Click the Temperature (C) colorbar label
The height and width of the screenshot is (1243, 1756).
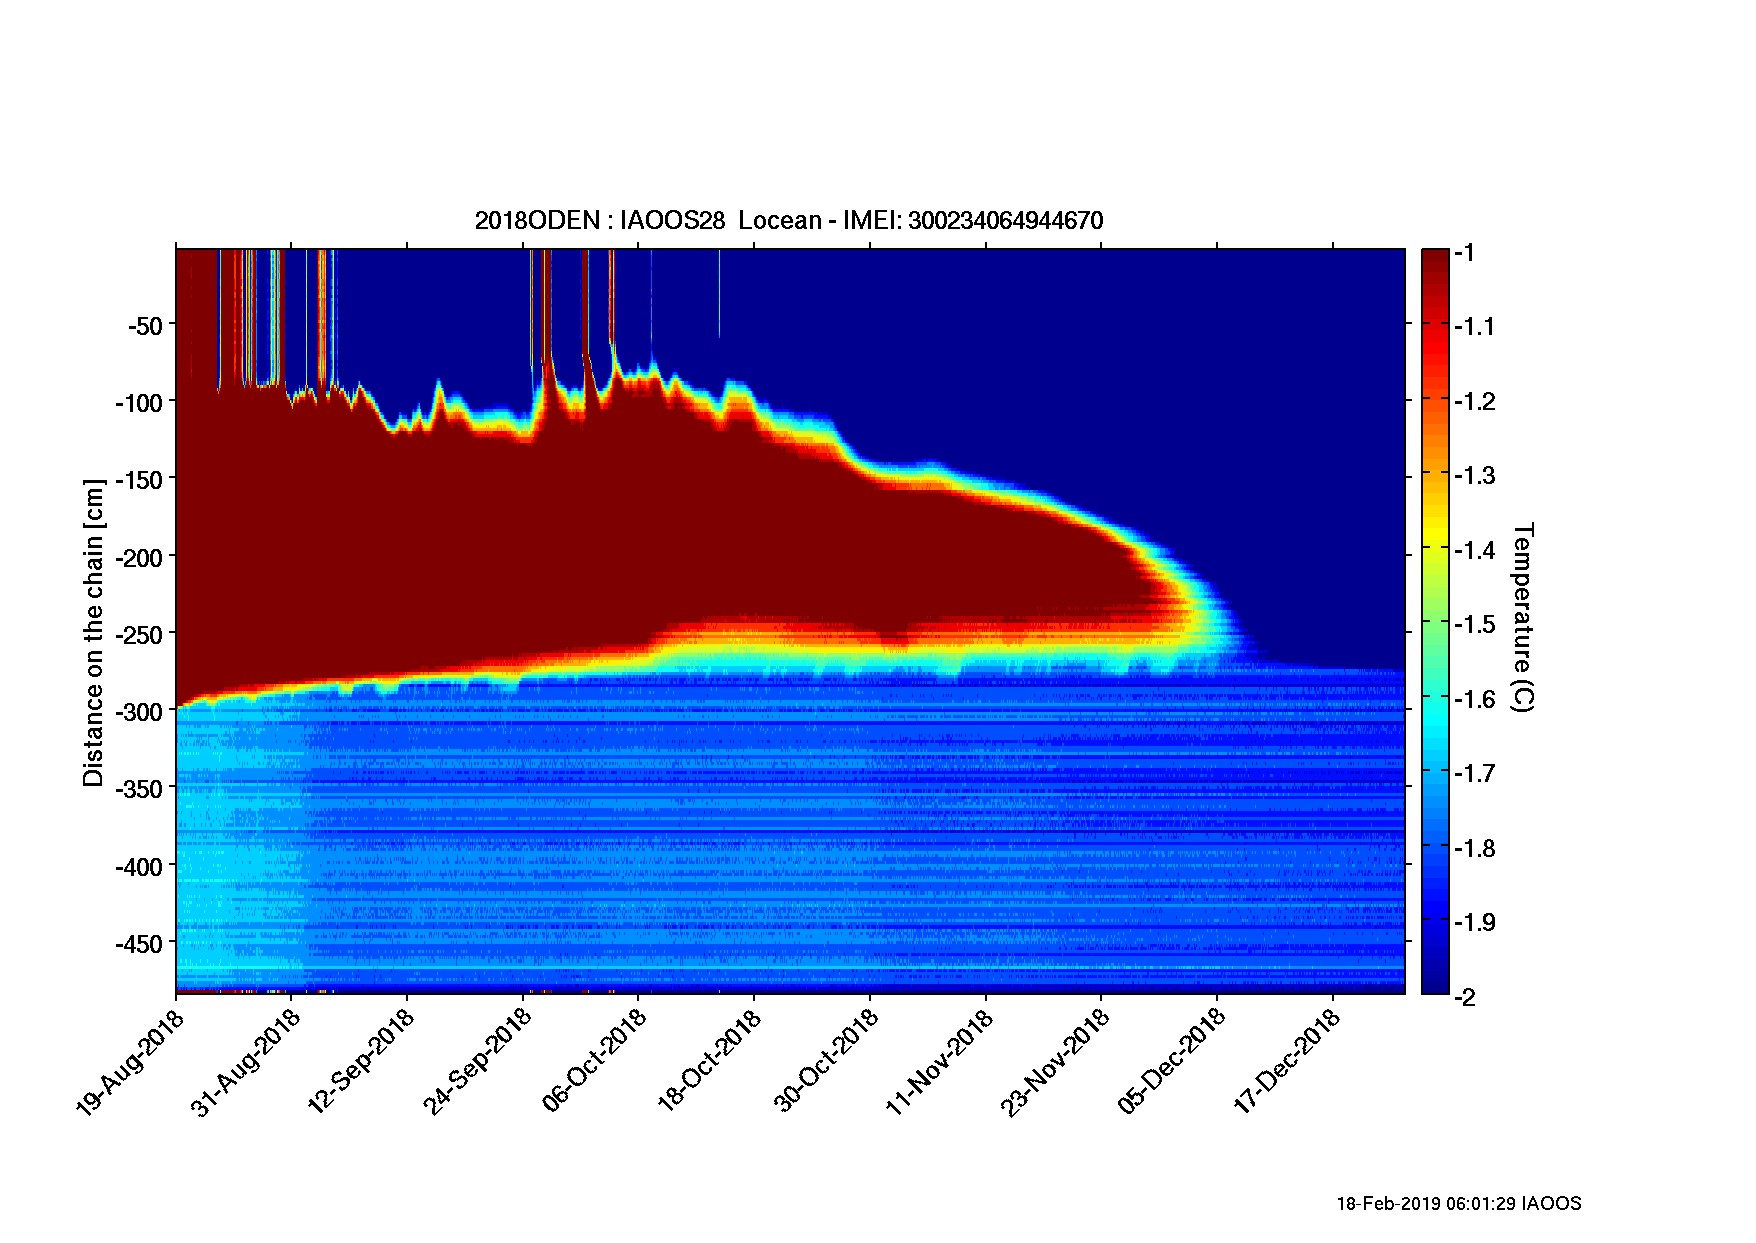1522,617
